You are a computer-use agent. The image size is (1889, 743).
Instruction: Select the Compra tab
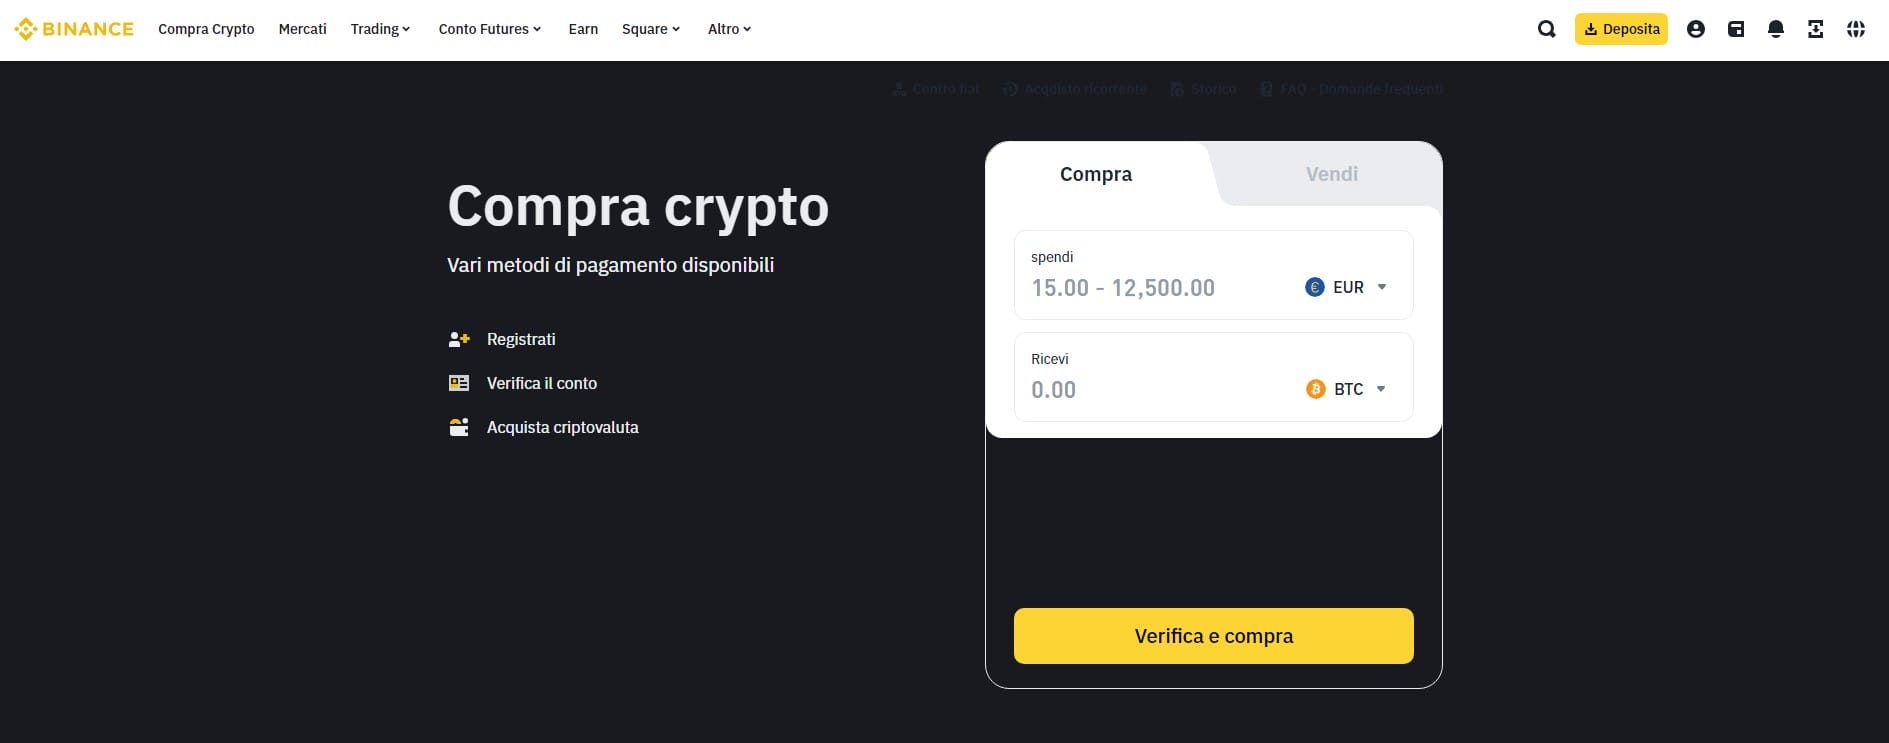(1095, 174)
